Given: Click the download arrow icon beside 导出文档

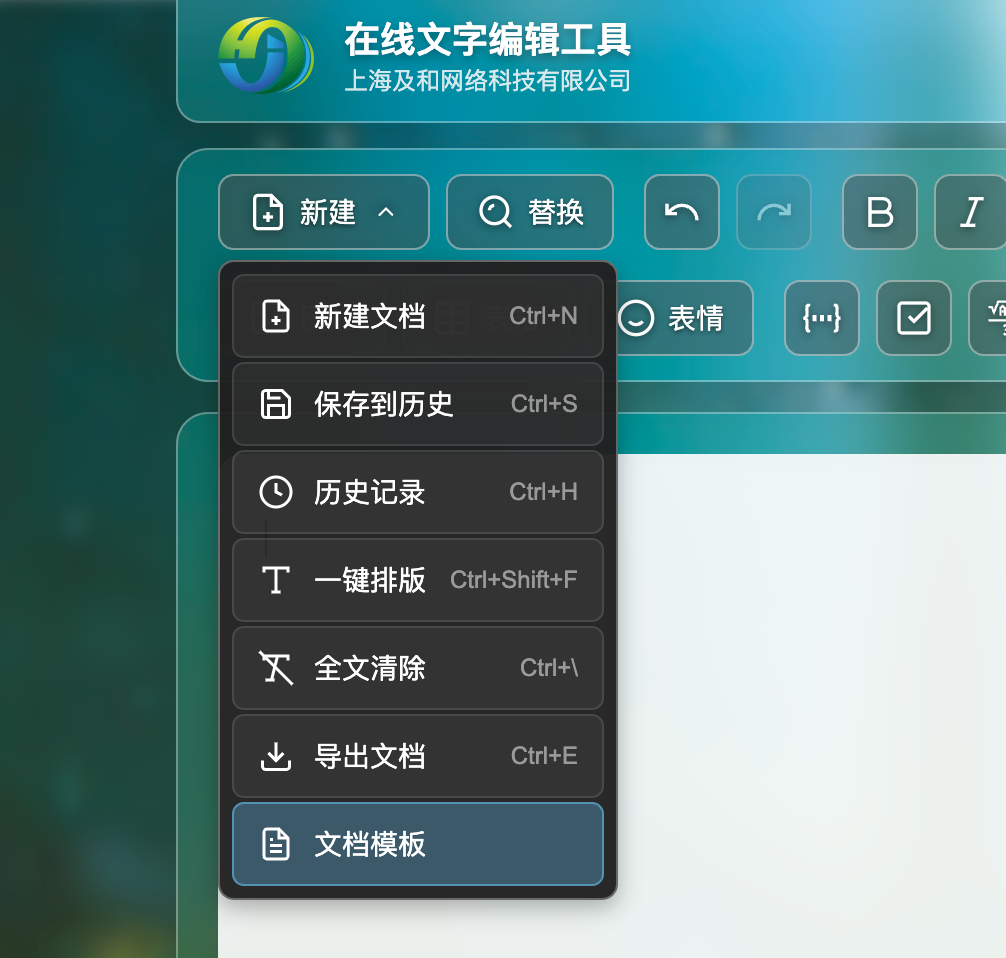Looking at the screenshot, I should (276, 756).
